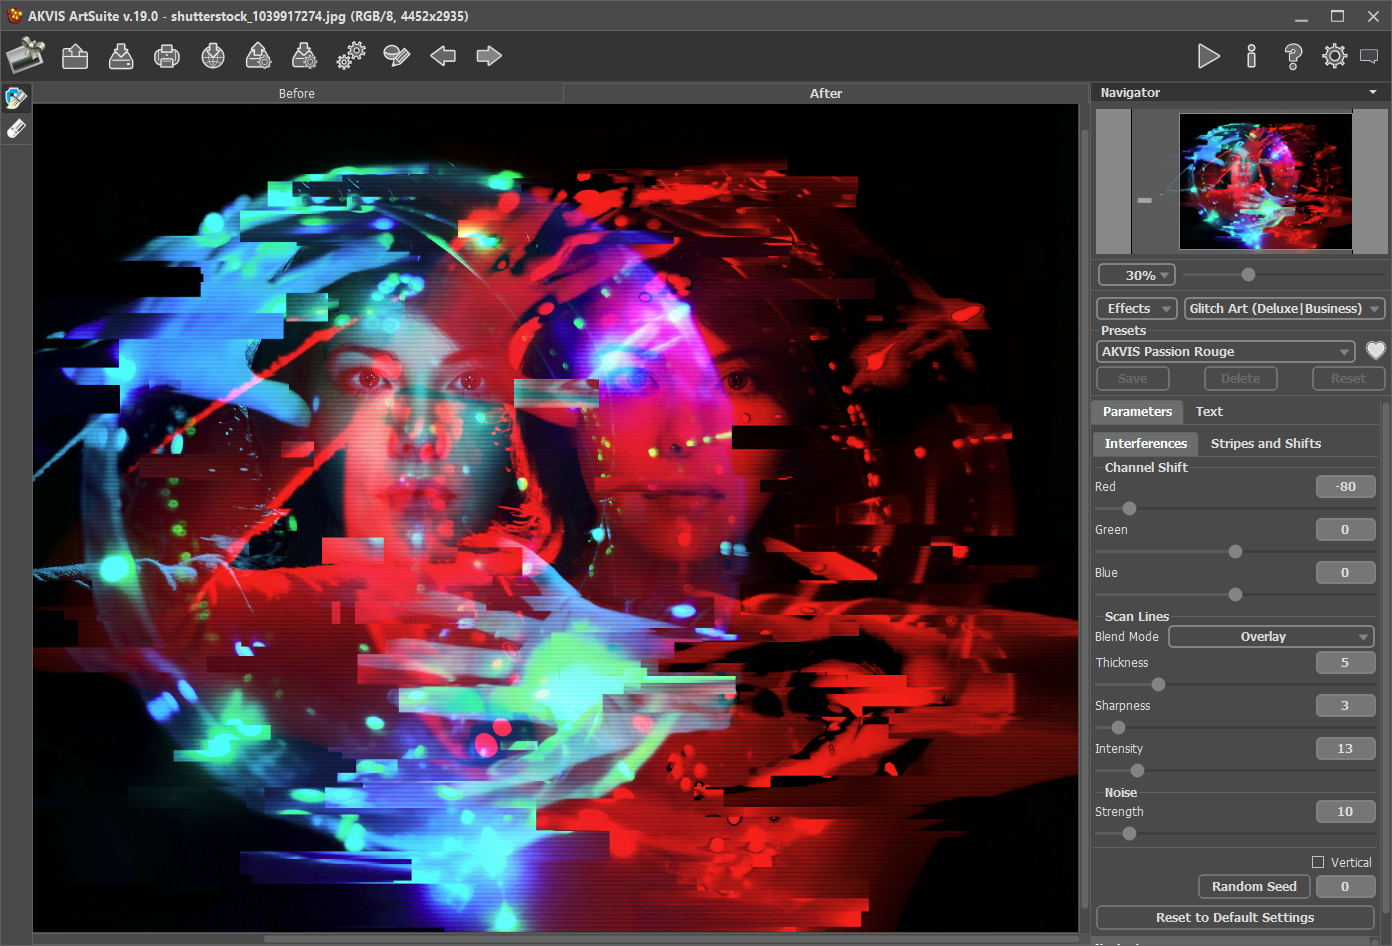The height and width of the screenshot is (946, 1392).
Task: Run processing with the play icon
Action: click(1208, 56)
